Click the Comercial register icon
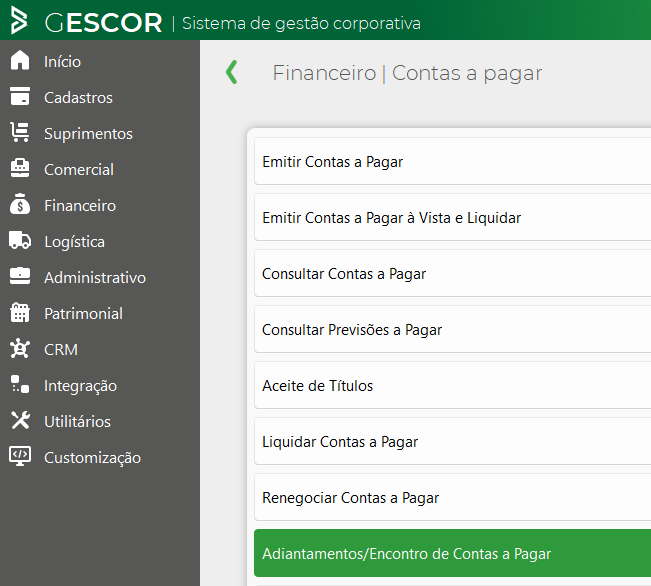The height and width of the screenshot is (586, 651). tap(20, 169)
